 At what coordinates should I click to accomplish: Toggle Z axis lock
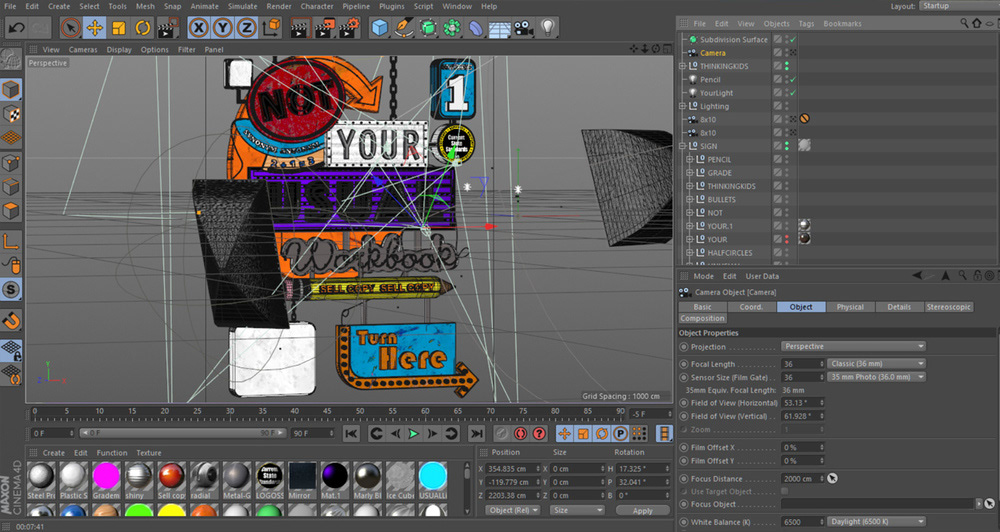(246, 28)
